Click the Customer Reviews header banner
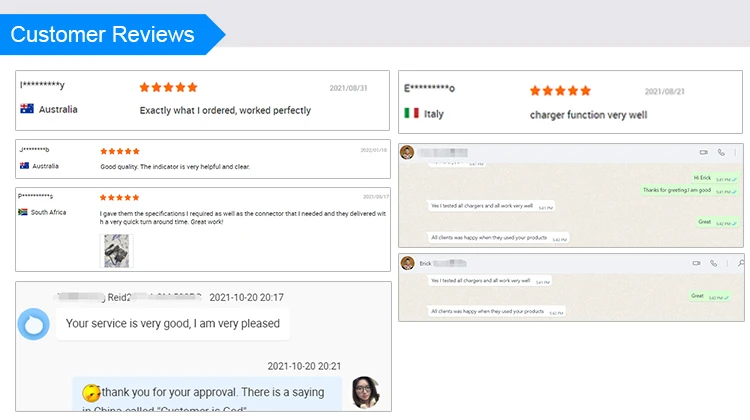Screen dimensions: 750x420 [112, 34]
